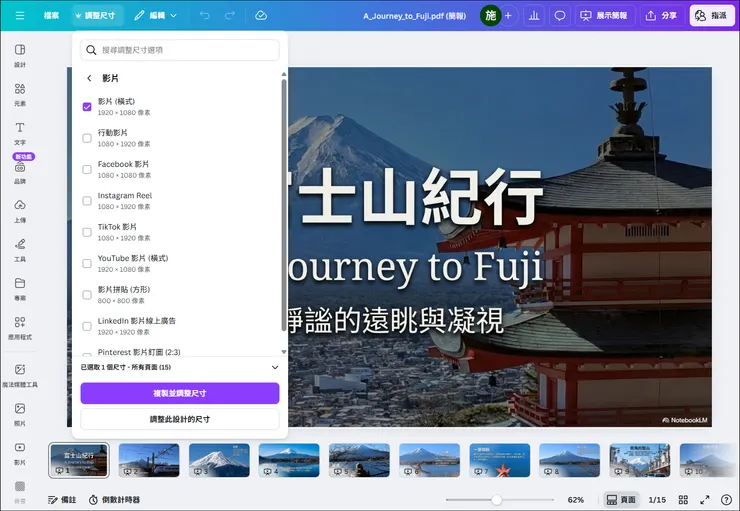Go back with the 影片 back chevron
The image size is (740, 511).
(89, 78)
